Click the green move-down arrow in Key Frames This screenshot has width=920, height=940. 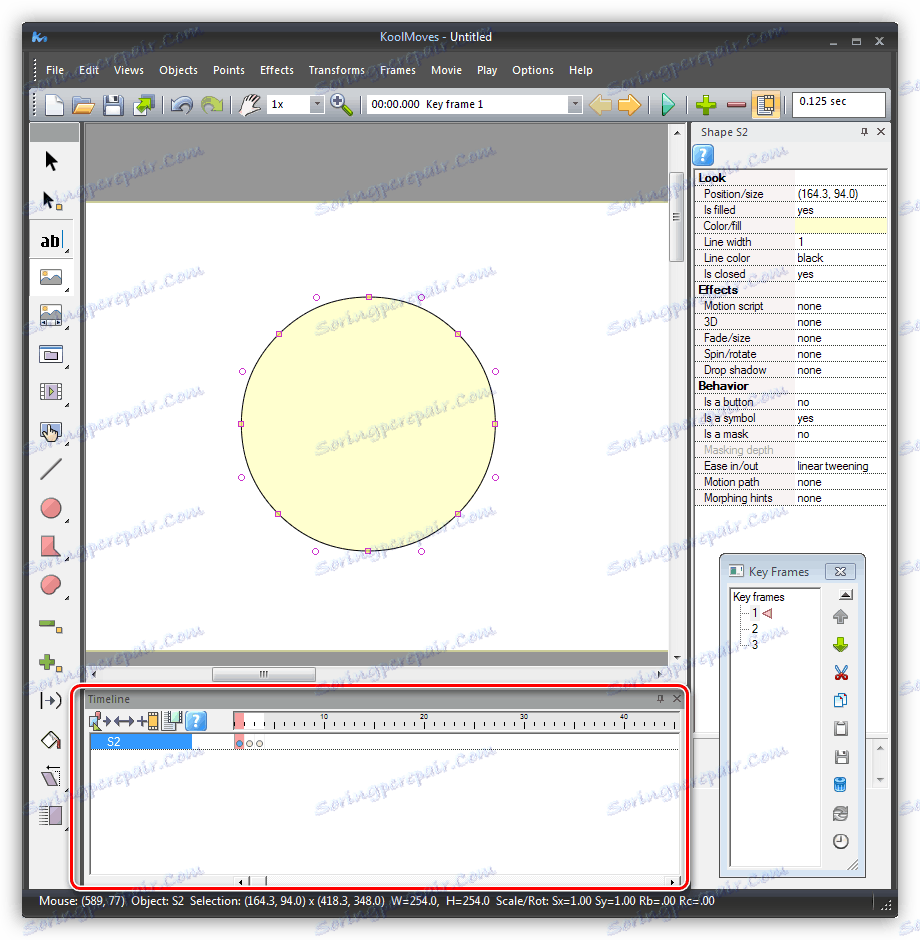[x=840, y=645]
